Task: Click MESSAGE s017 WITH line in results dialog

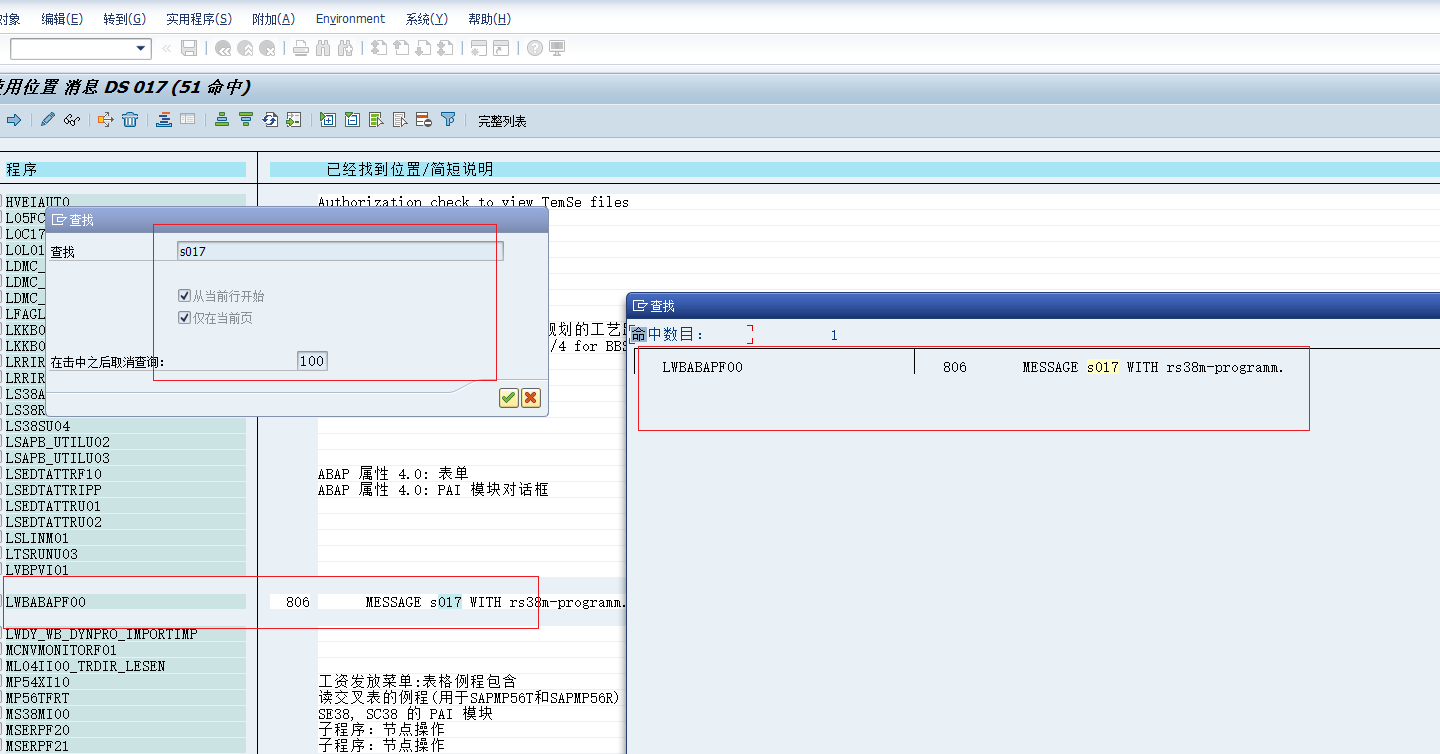Action: click(1152, 367)
